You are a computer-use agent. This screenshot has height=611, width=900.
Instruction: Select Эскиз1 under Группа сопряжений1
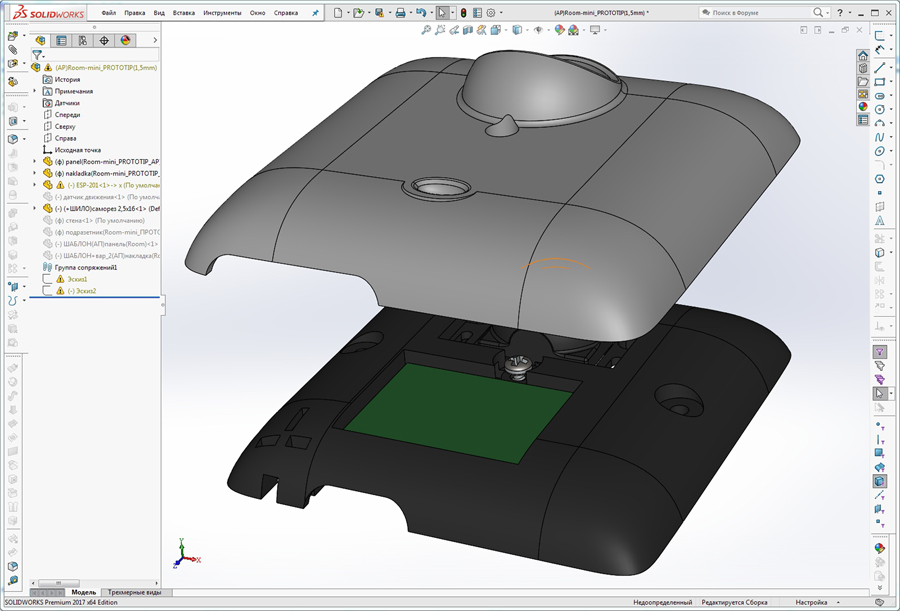click(x=77, y=279)
